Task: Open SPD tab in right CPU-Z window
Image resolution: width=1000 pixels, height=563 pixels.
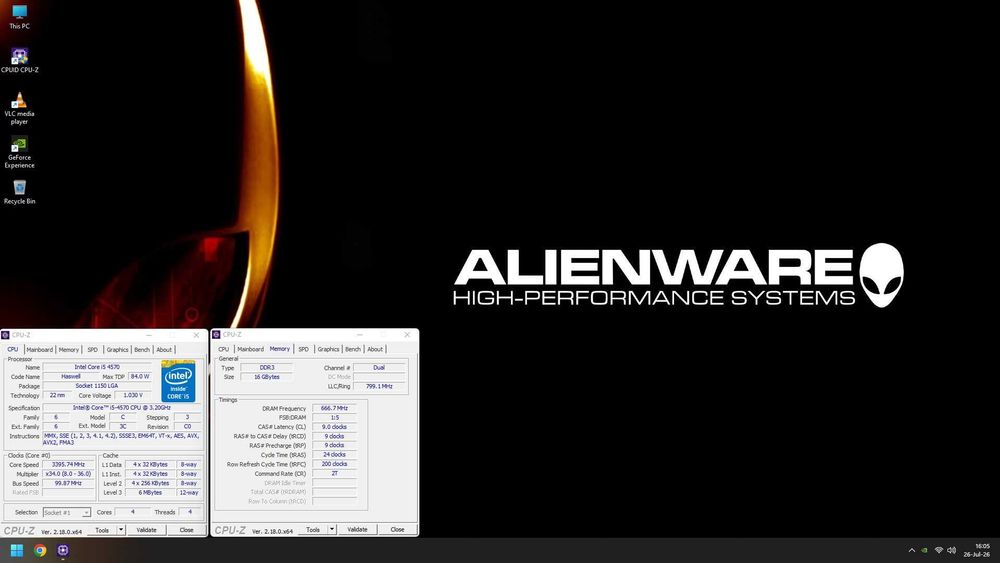Action: pos(304,349)
